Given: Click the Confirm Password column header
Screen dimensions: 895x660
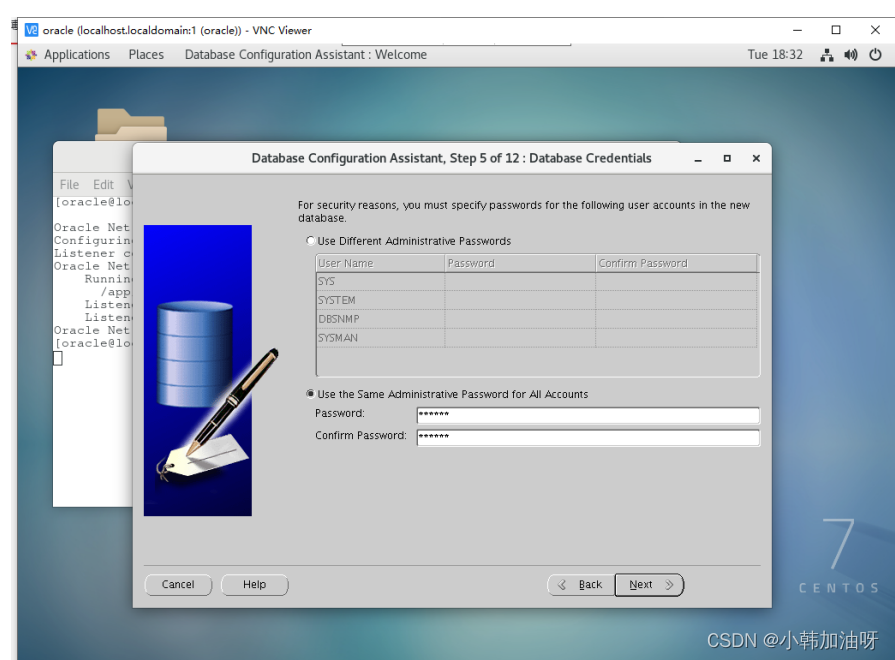Looking at the screenshot, I should 676,263.
